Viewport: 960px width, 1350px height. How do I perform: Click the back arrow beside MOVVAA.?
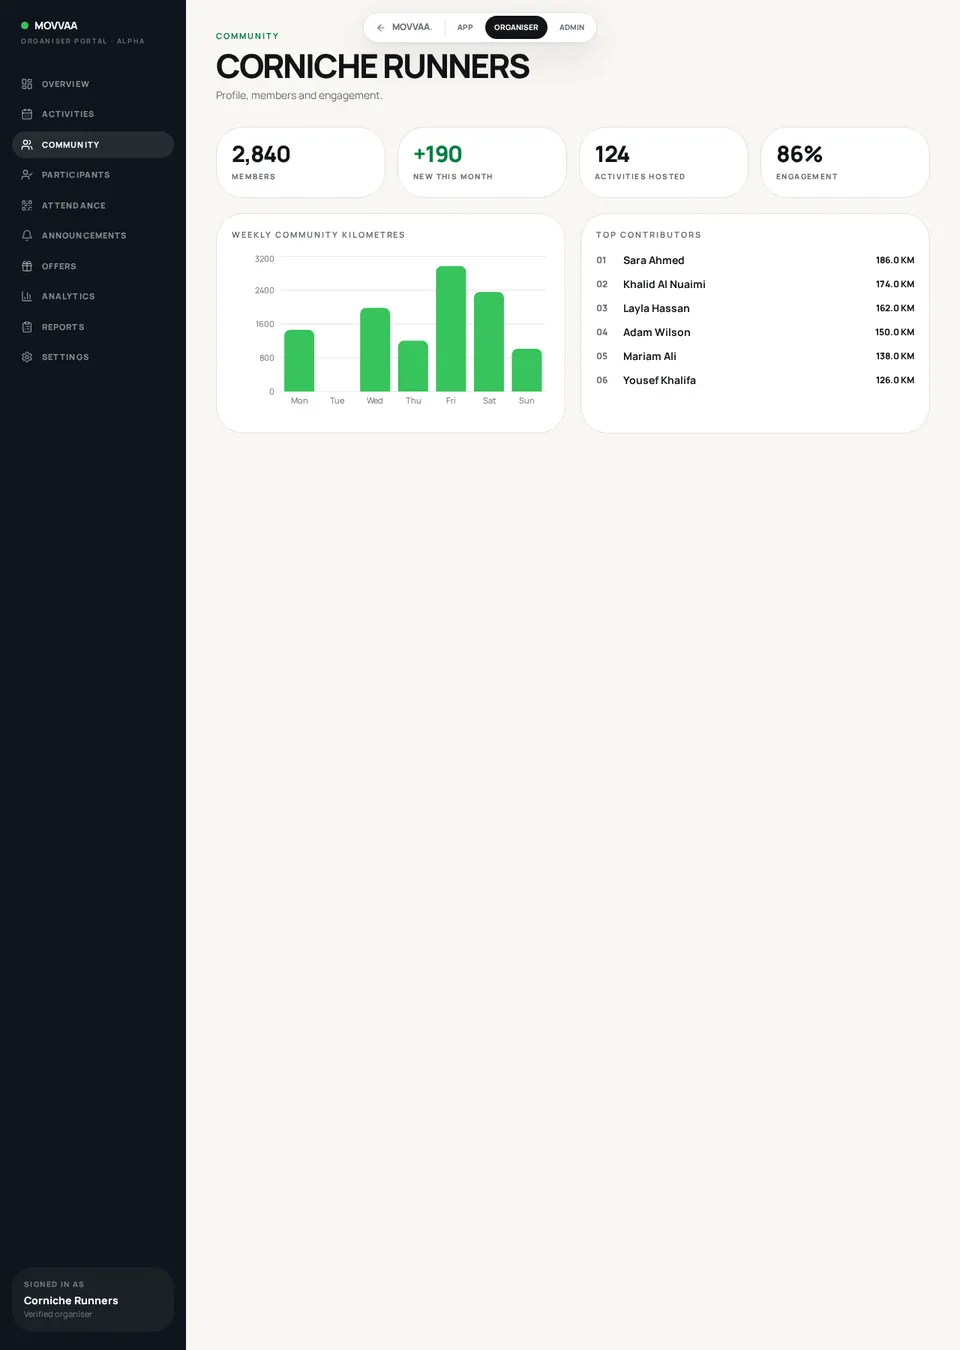[x=381, y=27]
